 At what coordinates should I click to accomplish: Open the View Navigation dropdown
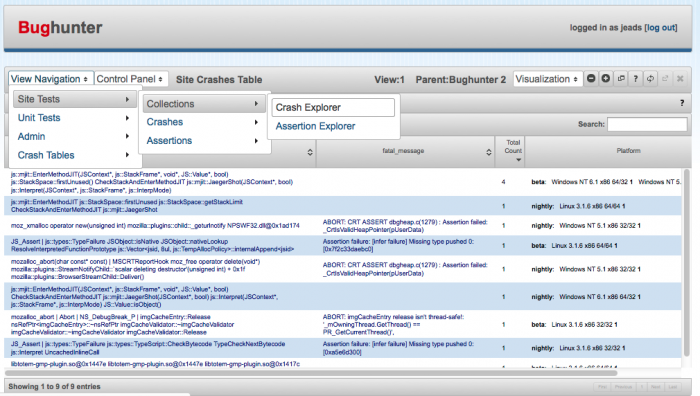coord(50,79)
